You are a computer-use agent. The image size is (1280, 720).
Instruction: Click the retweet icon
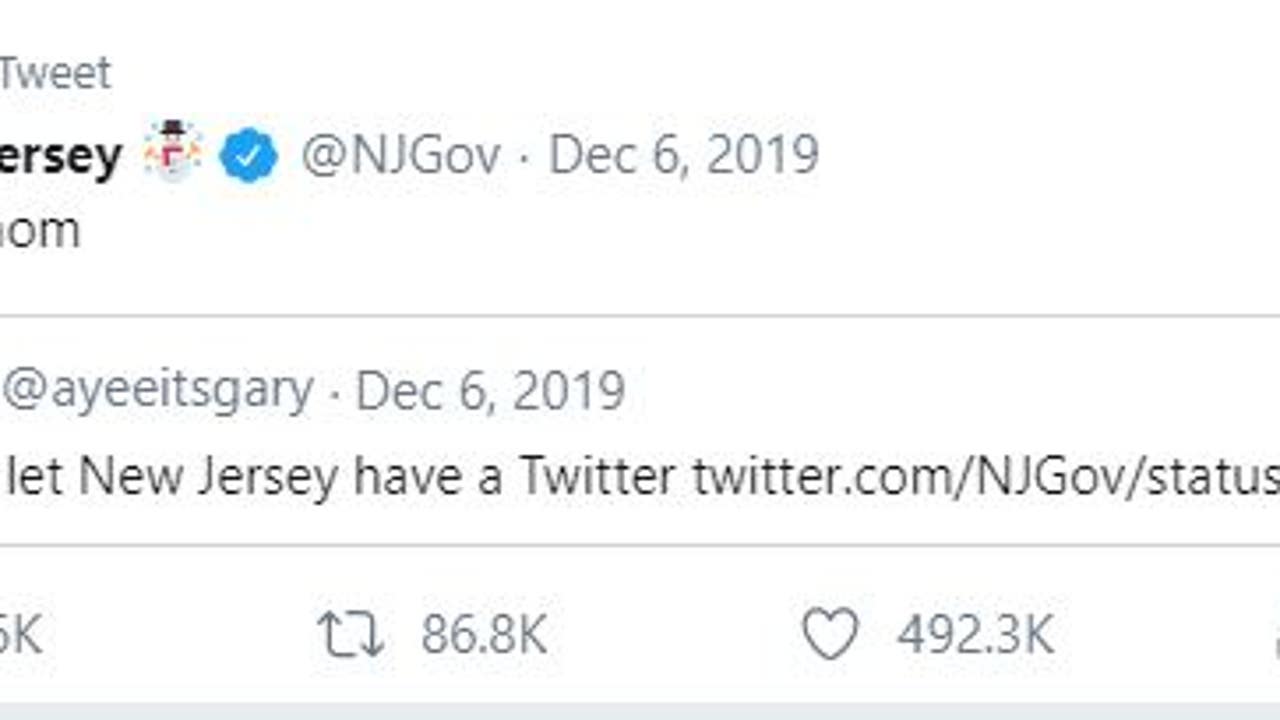tap(350, 635)
